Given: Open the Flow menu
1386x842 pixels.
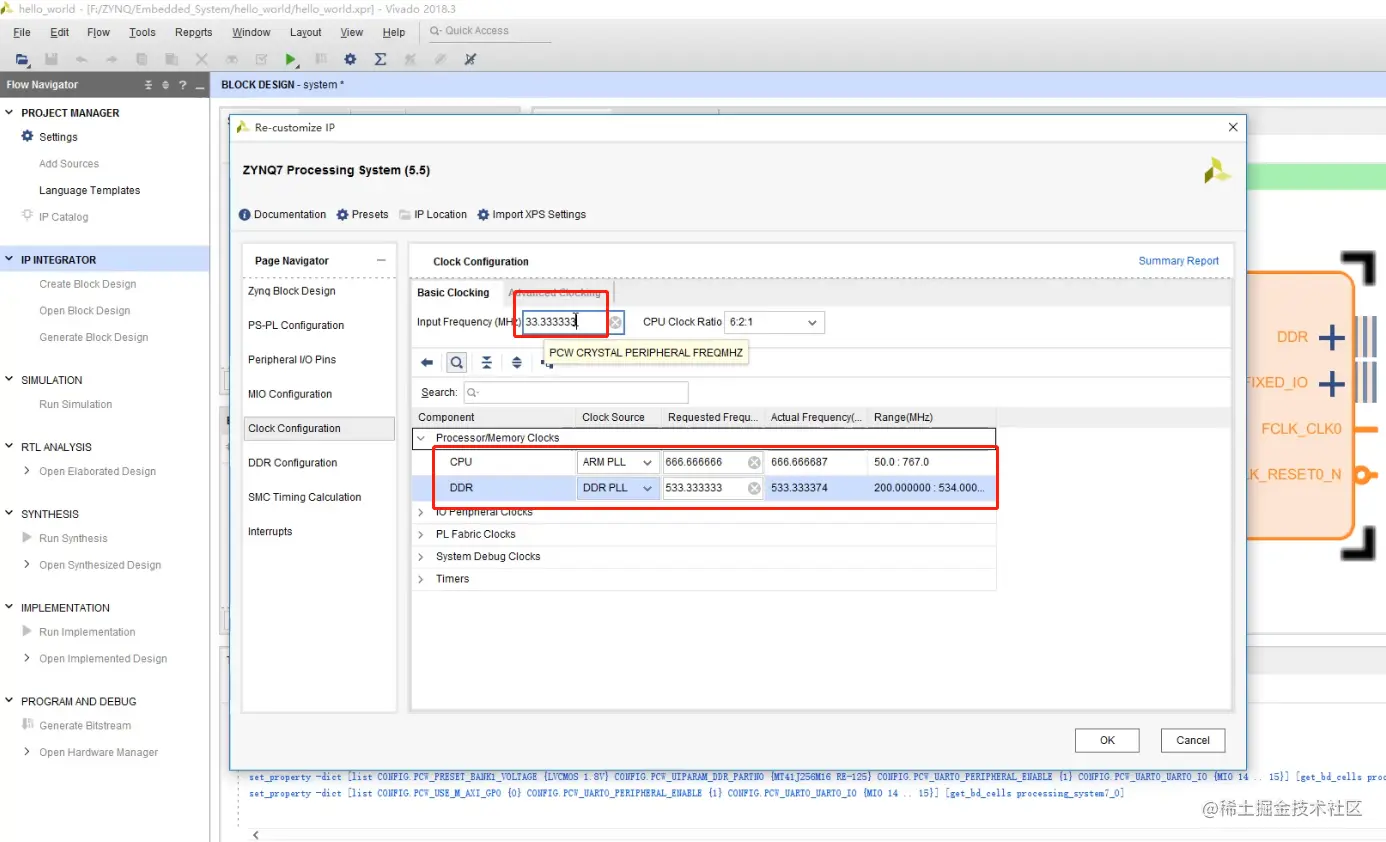Looking at the screenshot, I should tap(98, 32).
